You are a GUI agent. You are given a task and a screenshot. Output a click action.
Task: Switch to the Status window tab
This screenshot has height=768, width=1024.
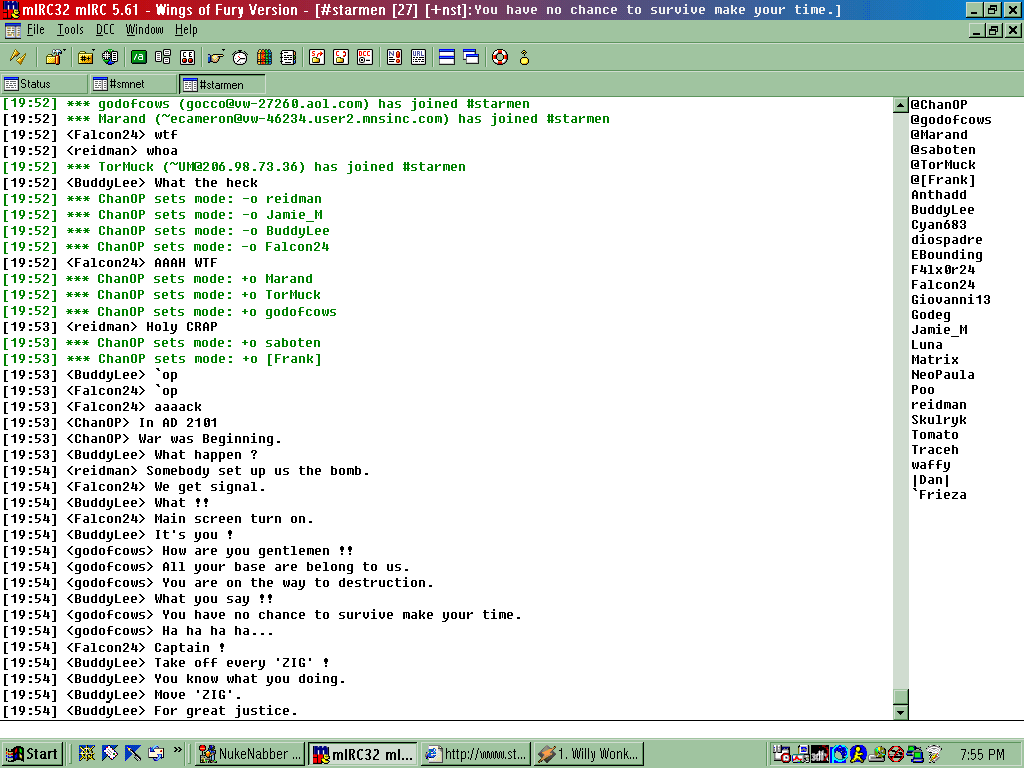coord(42,84)
